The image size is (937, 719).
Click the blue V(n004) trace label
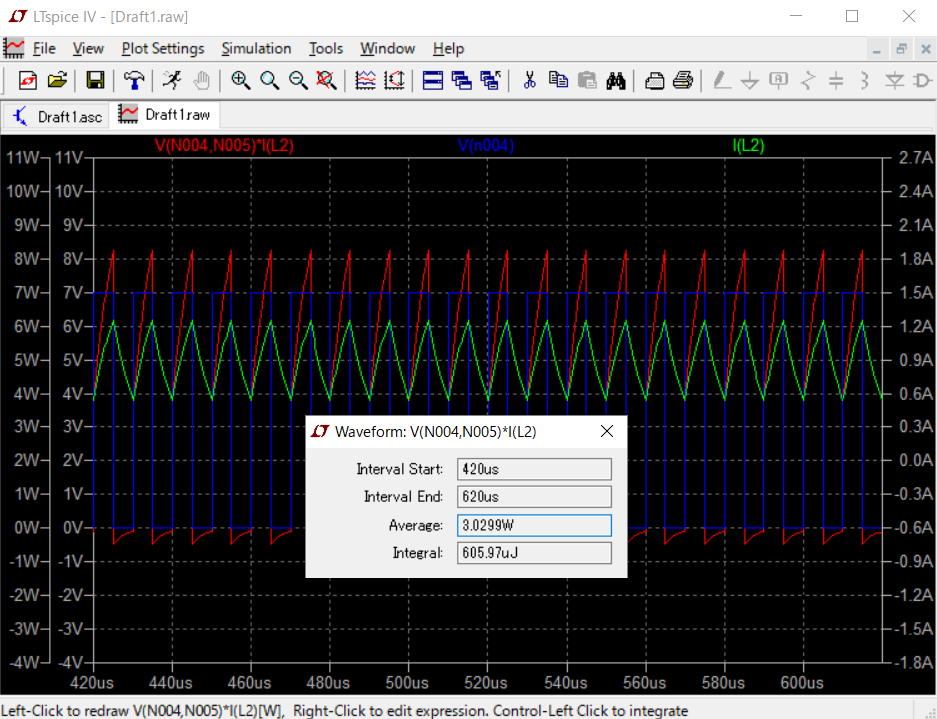[x=486, y=145]
